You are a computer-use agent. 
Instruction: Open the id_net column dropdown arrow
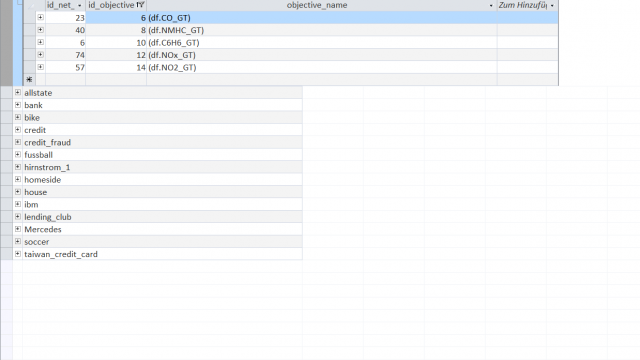[80, 5]
